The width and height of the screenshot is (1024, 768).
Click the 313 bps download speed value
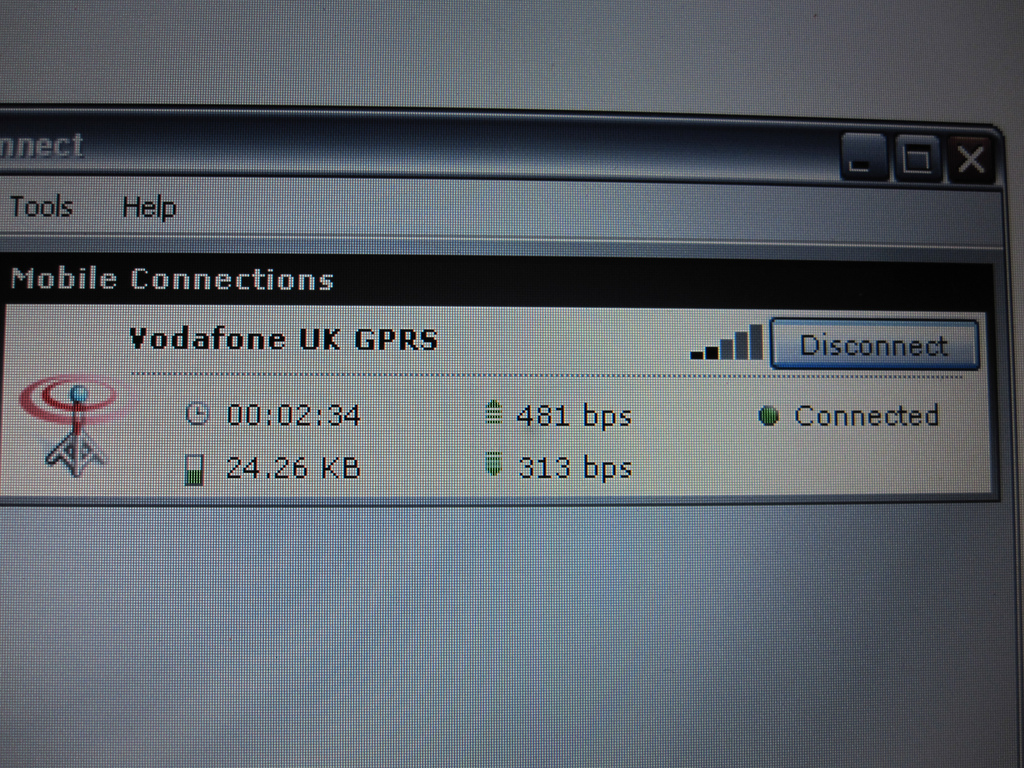[575, 468]
